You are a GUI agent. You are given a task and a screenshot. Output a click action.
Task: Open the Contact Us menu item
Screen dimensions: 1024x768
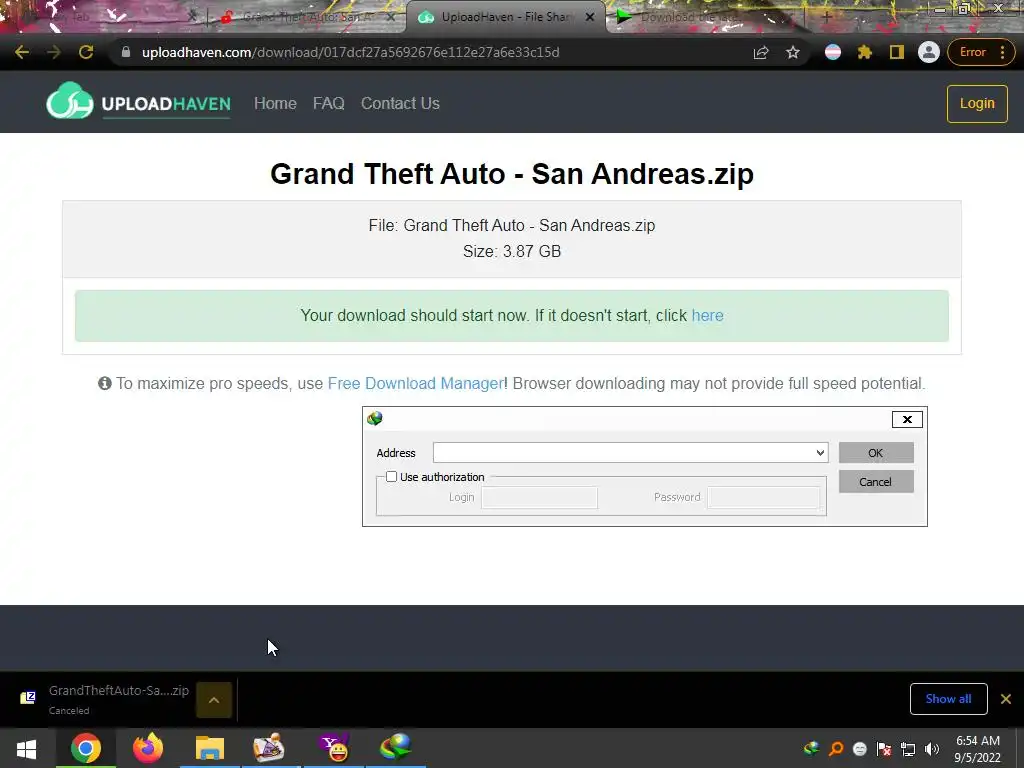[400, 103]
